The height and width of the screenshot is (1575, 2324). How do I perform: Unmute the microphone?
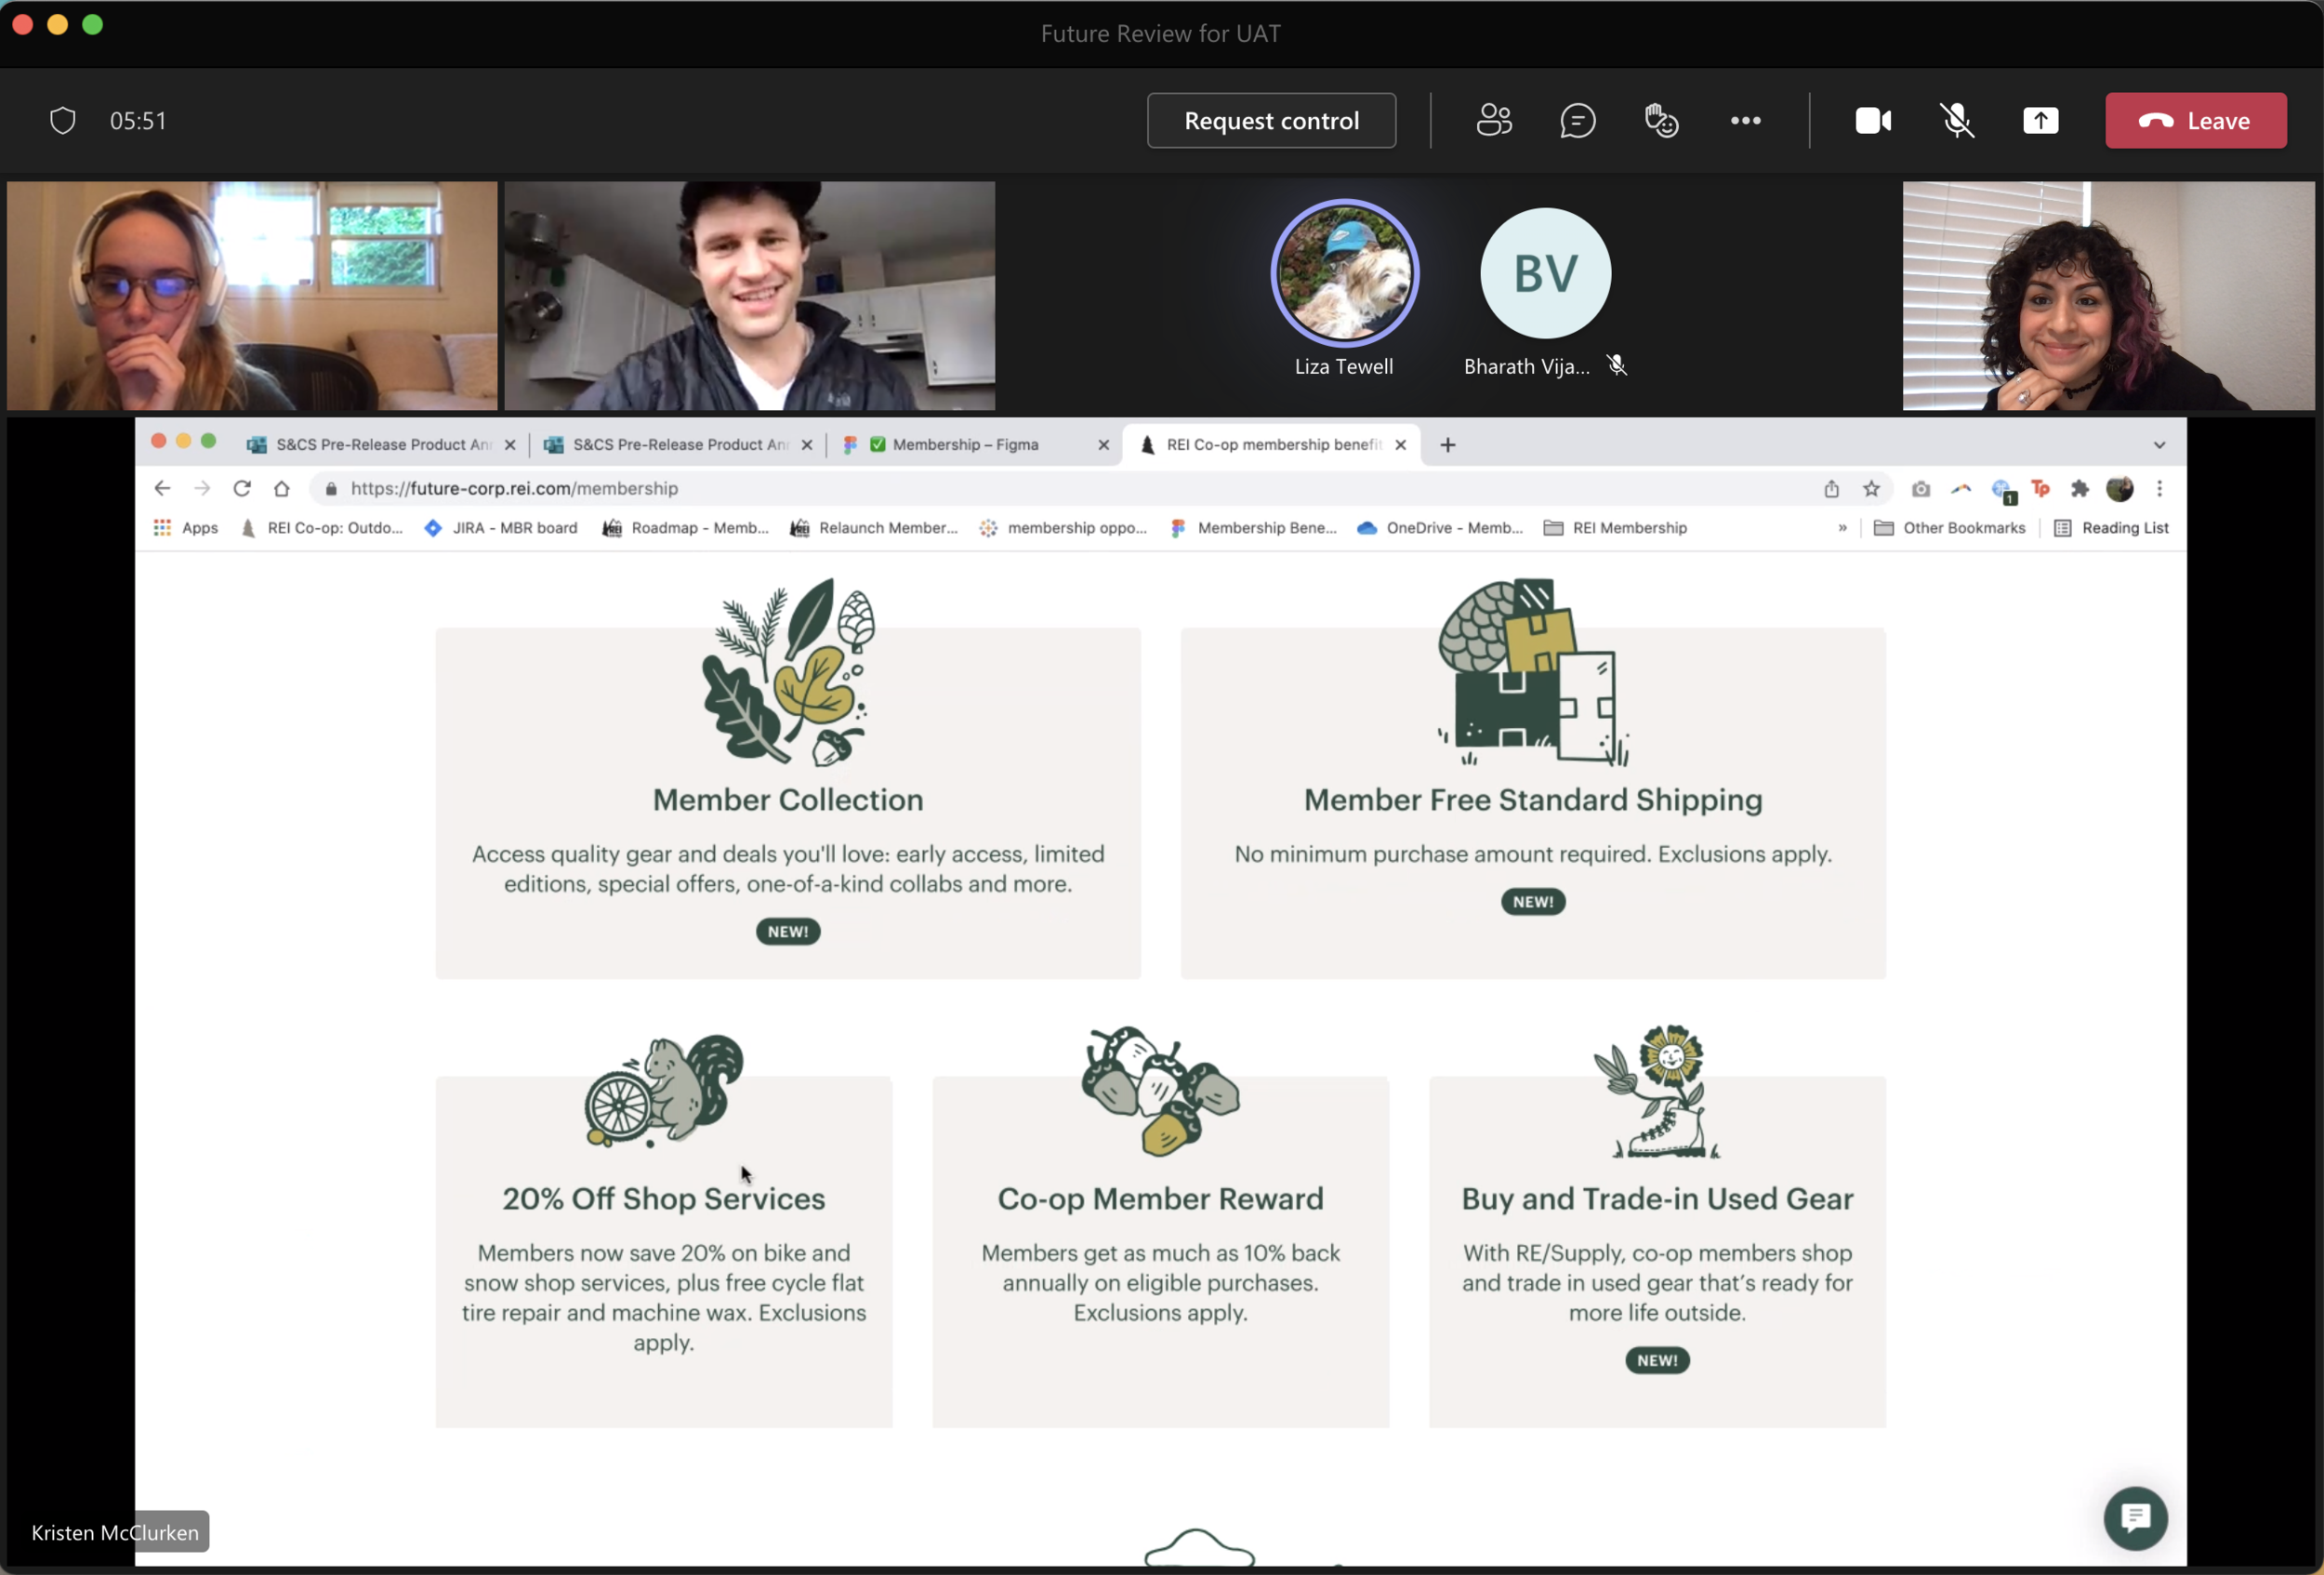(1957, 121)
